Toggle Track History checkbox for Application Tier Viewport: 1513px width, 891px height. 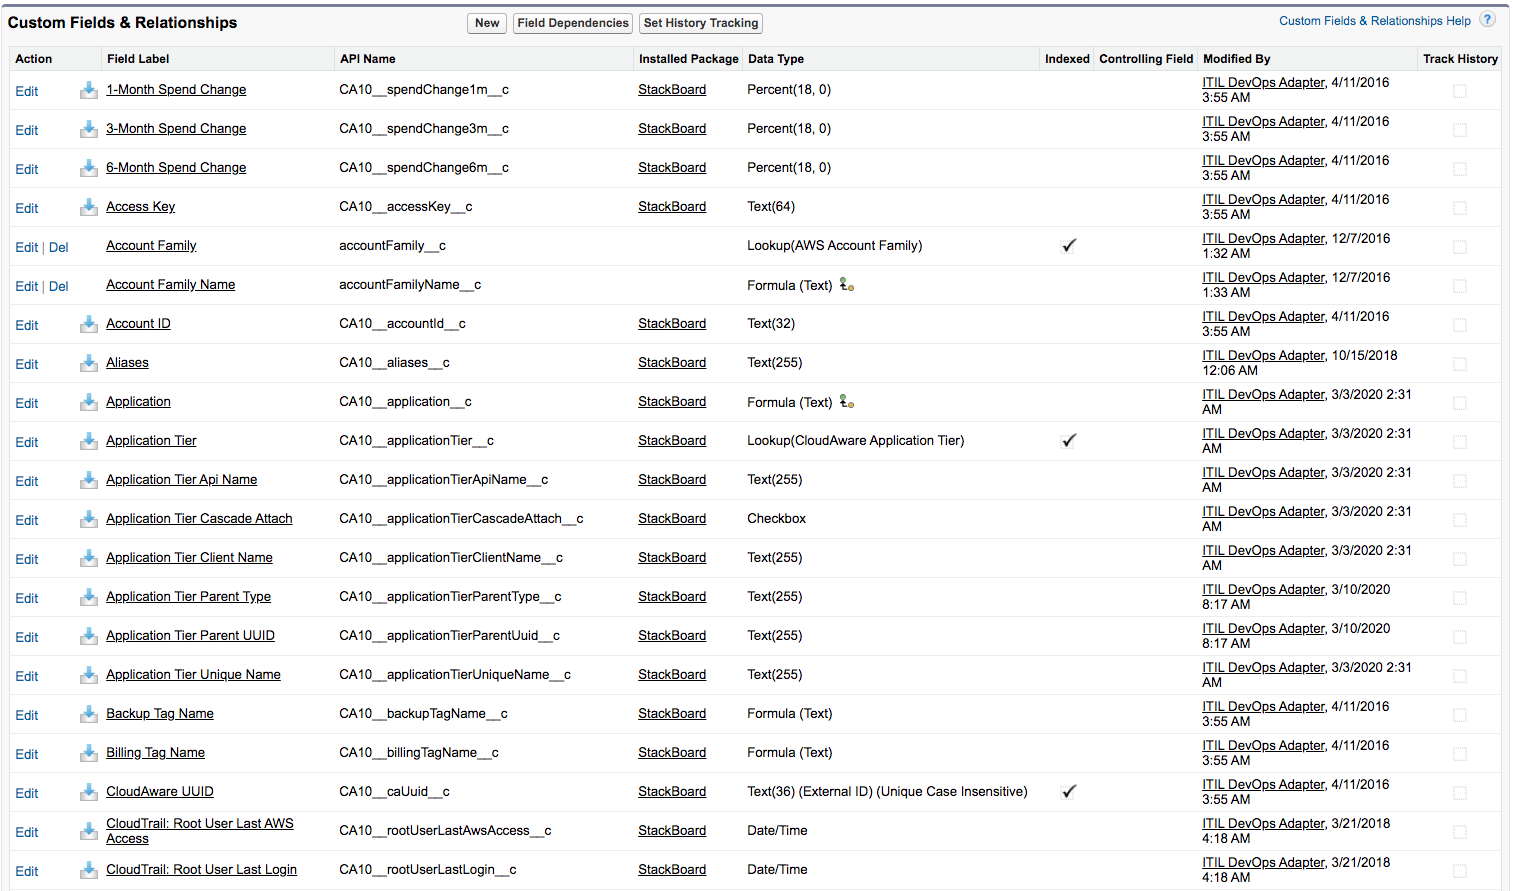coord(1459,442)
